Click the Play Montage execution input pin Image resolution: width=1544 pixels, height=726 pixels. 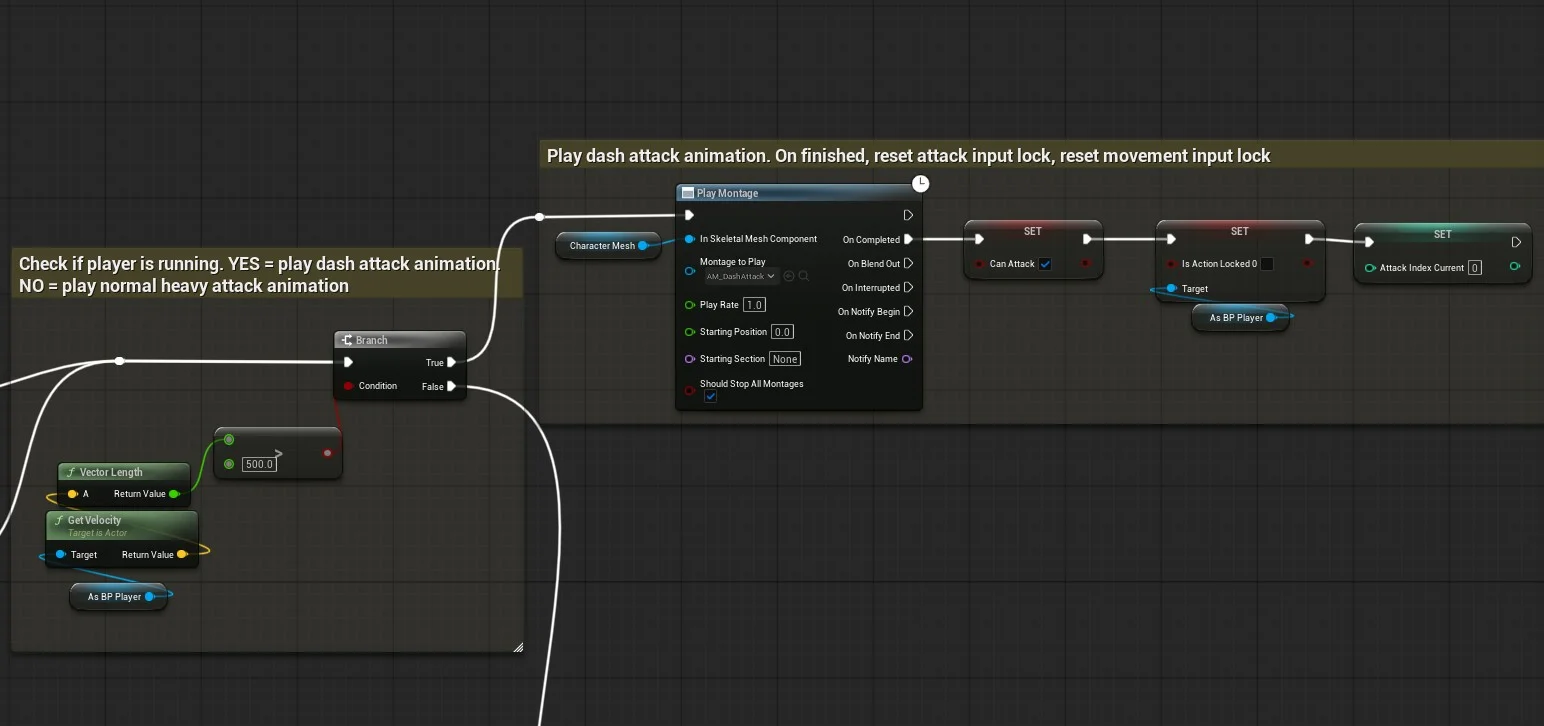pos(689,215)
